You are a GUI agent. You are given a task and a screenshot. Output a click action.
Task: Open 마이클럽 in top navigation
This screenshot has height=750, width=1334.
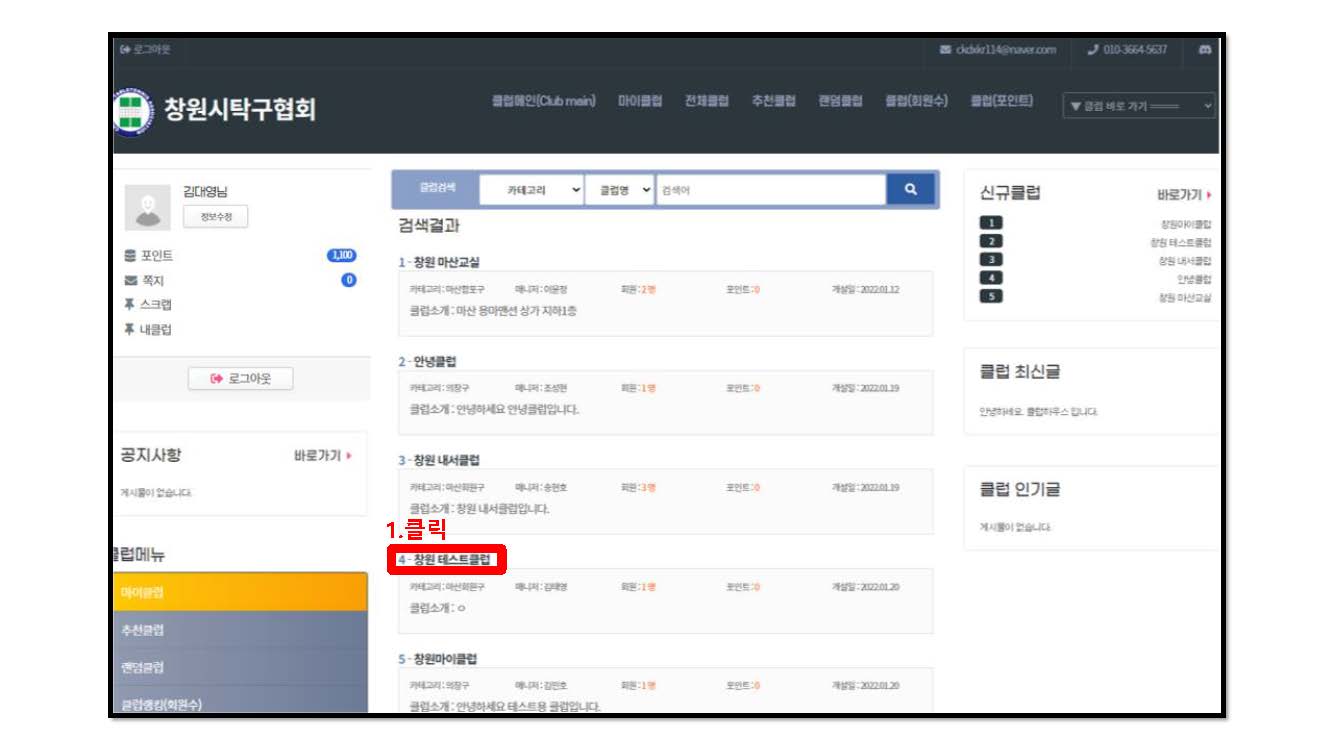[x=640, y=101]
